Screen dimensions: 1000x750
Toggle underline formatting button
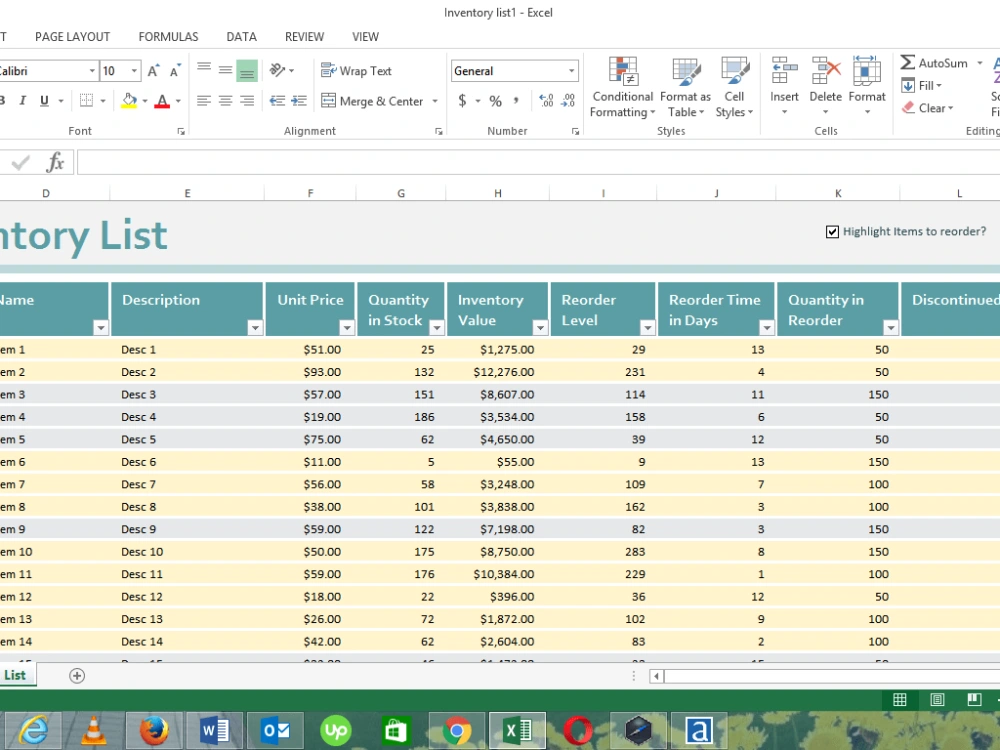[x=44, y=101]
